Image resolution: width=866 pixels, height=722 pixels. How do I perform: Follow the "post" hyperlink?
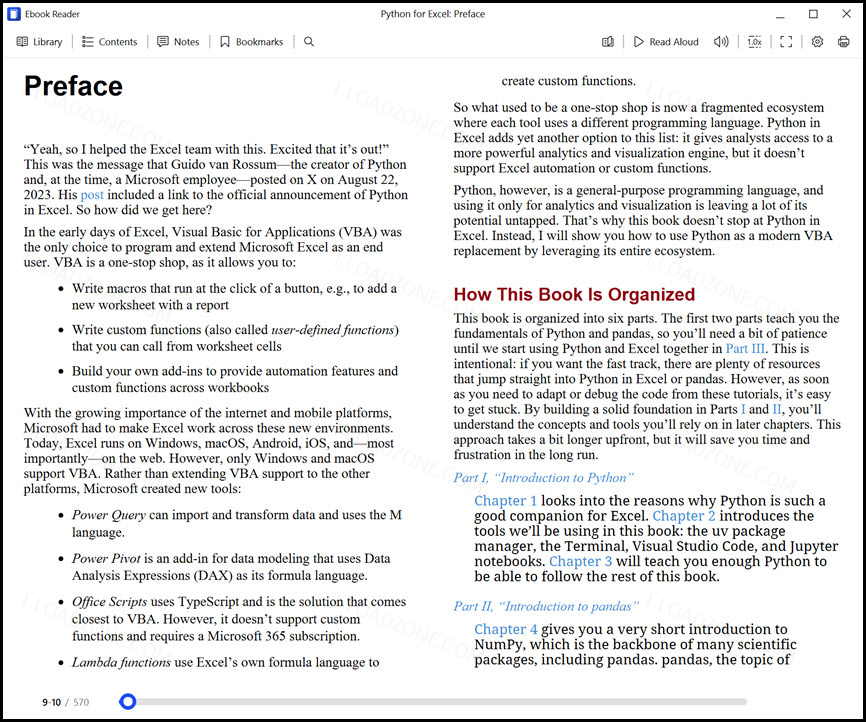(x=92, y=195)
